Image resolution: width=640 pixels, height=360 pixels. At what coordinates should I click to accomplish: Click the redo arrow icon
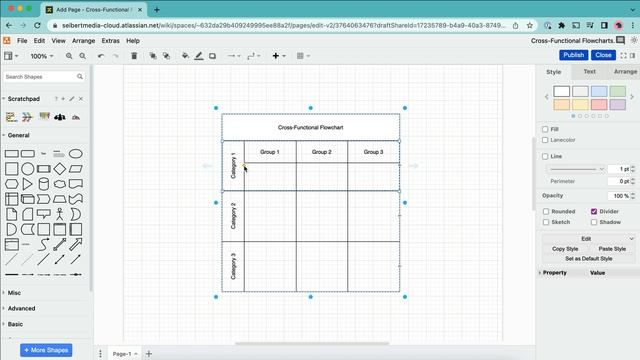(116, 56)
